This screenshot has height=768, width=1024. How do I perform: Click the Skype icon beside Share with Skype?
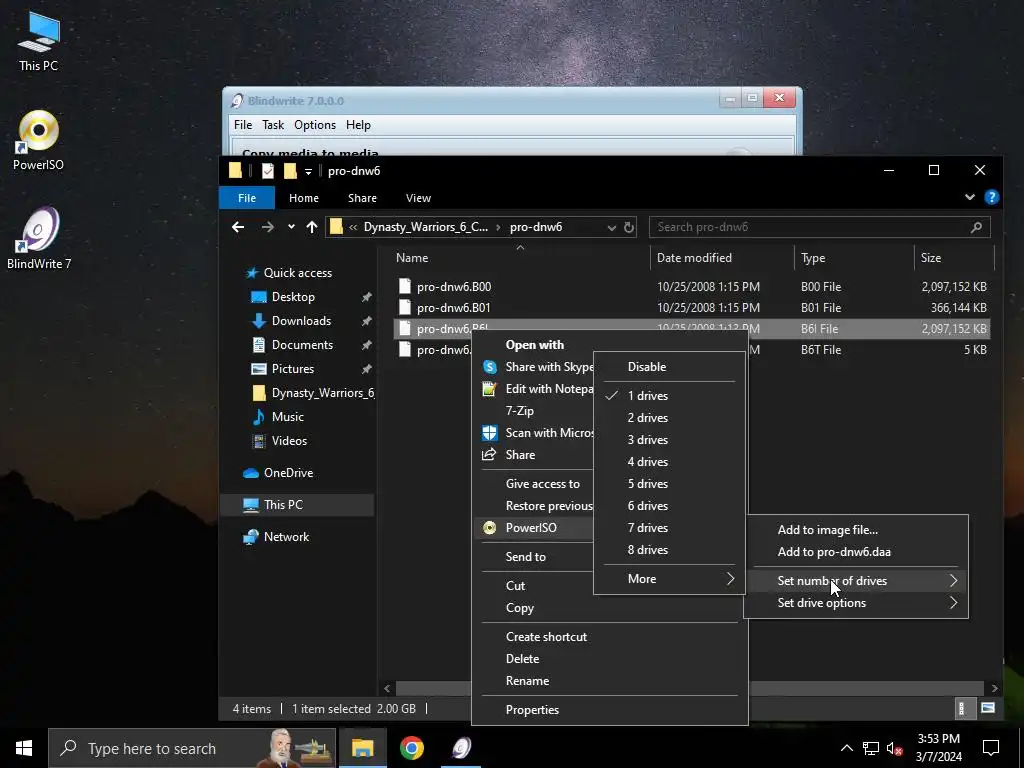(x=489, y=367)
